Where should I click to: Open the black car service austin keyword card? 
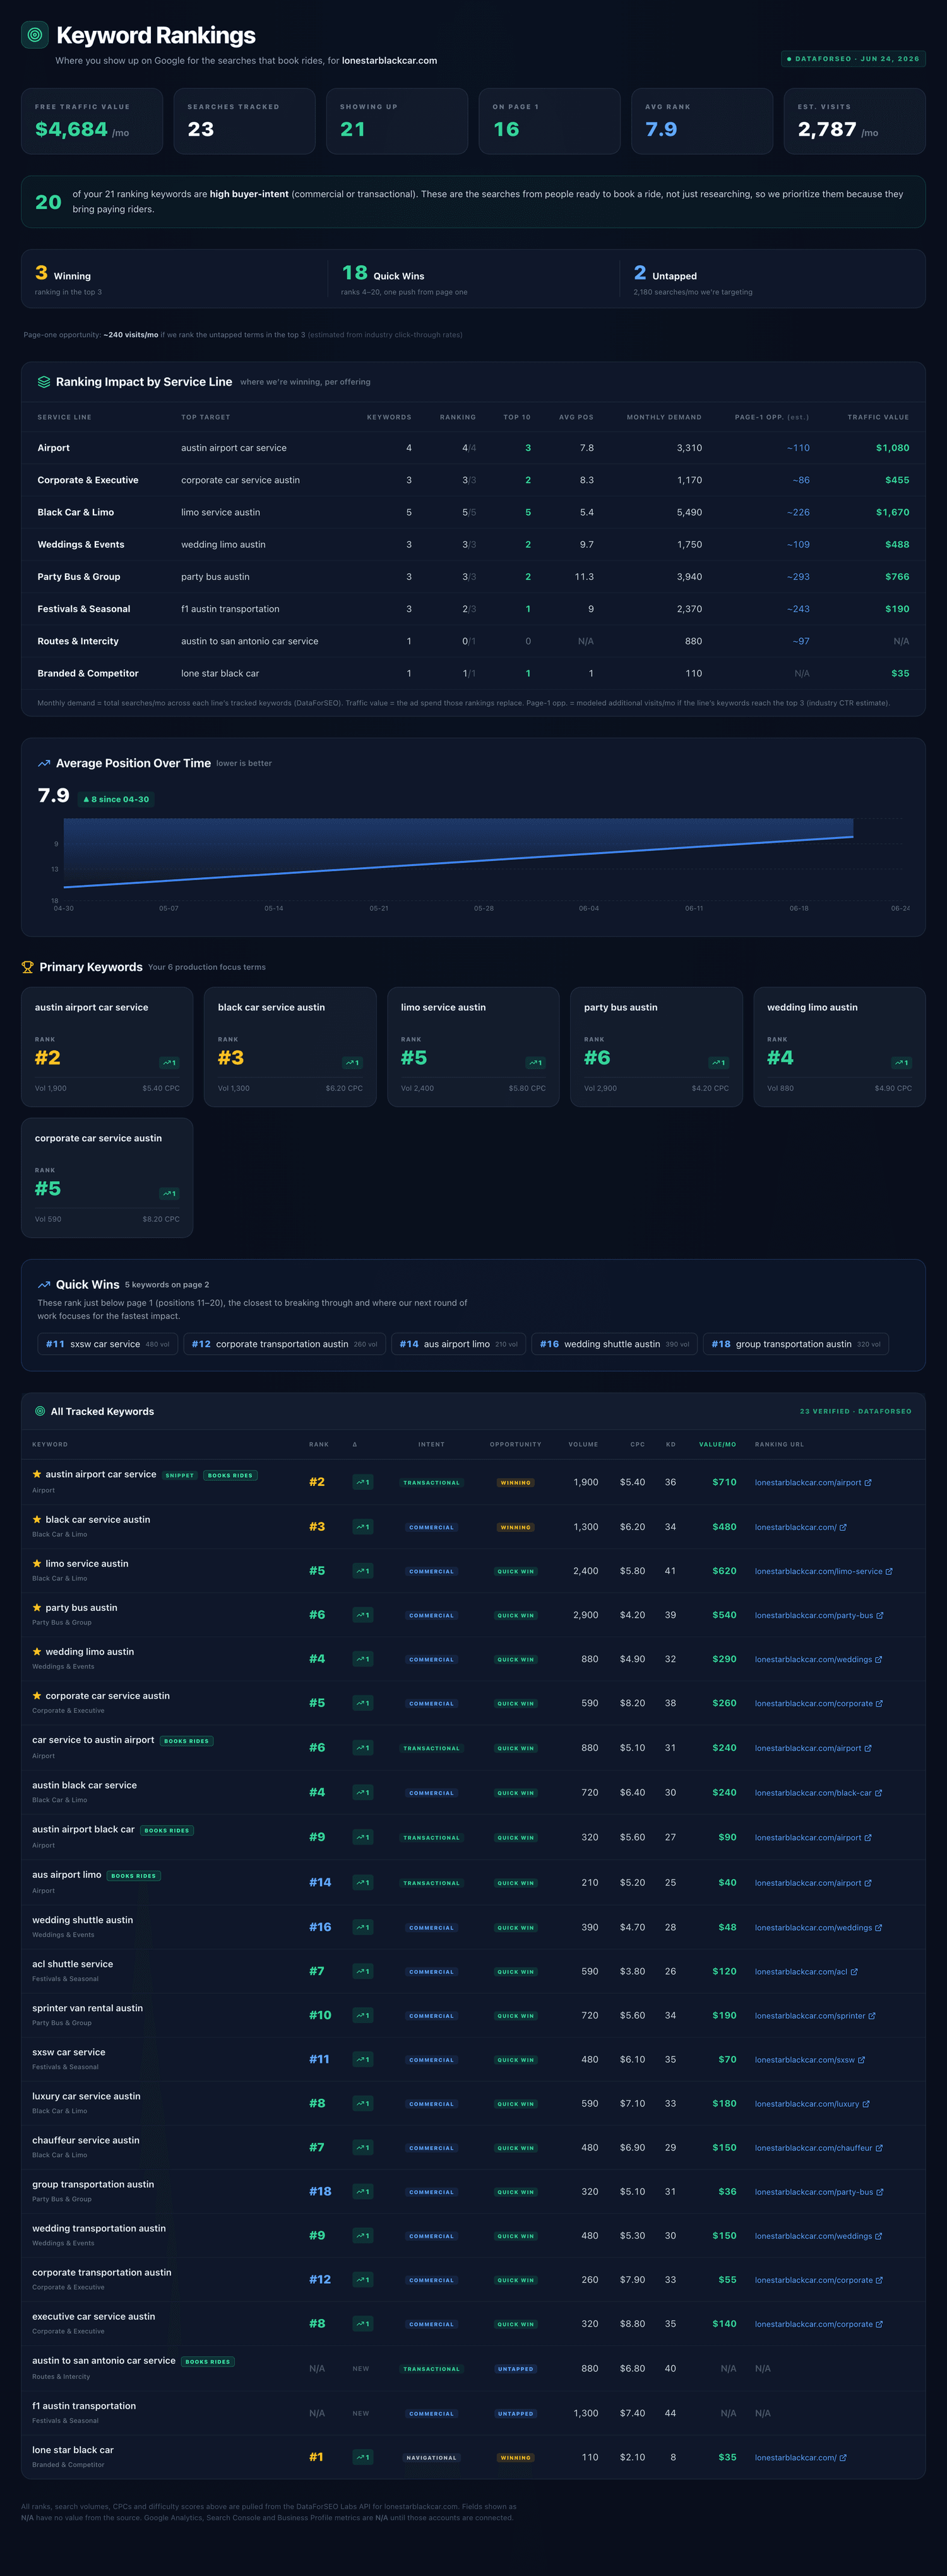click(x=290, y=1047)
